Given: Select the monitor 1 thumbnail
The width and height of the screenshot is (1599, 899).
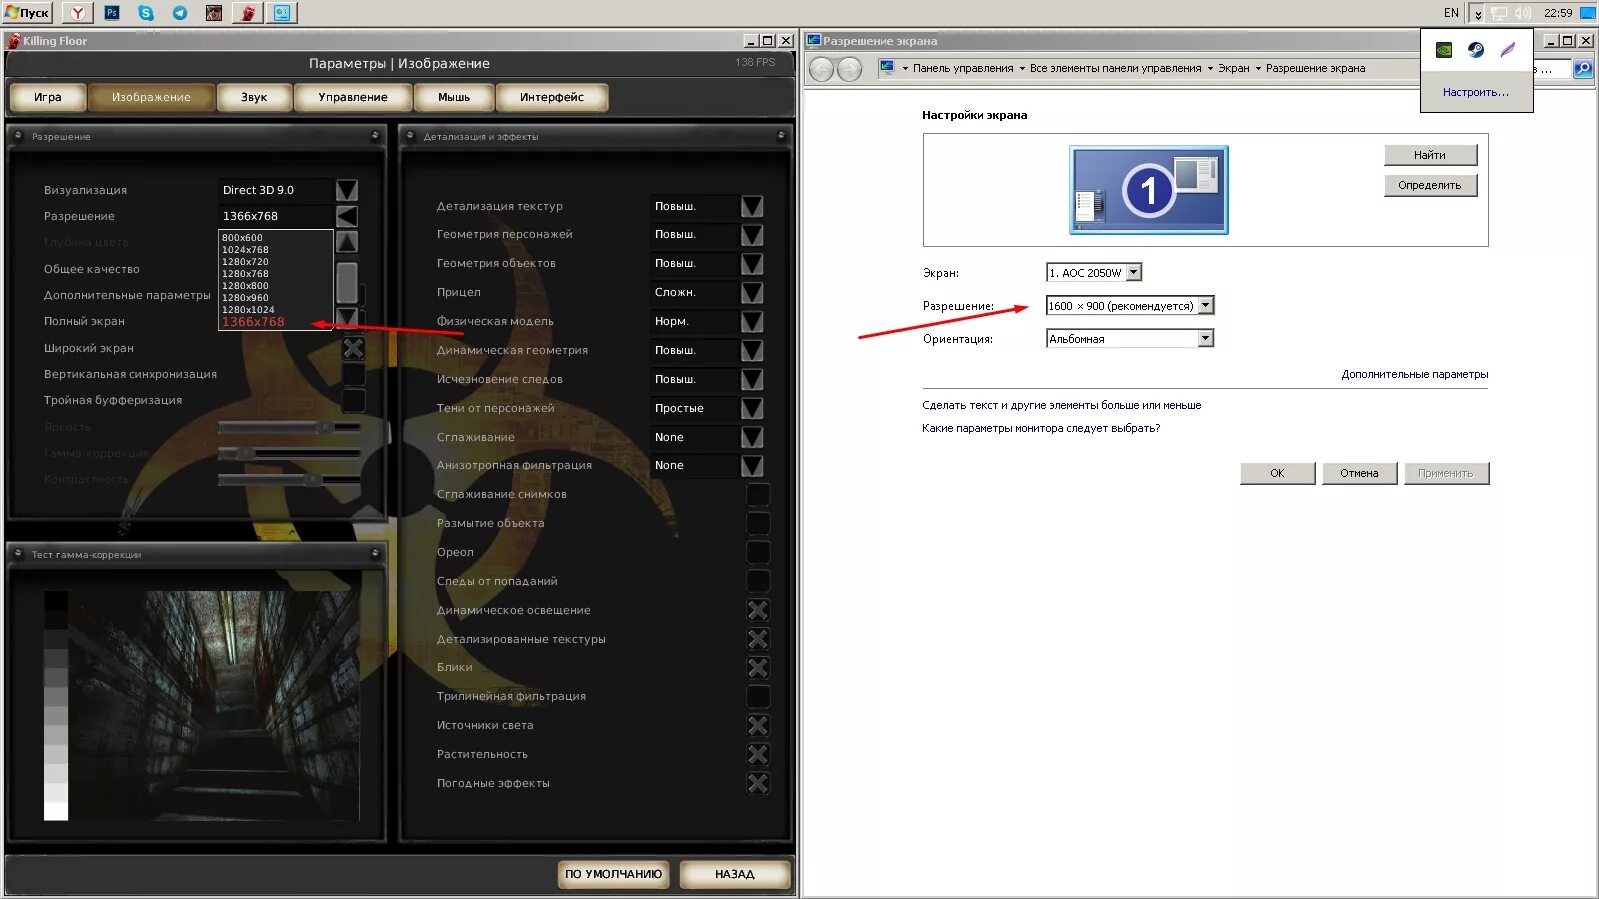Looking at the screenshot, I should (x=1148, y=190).
